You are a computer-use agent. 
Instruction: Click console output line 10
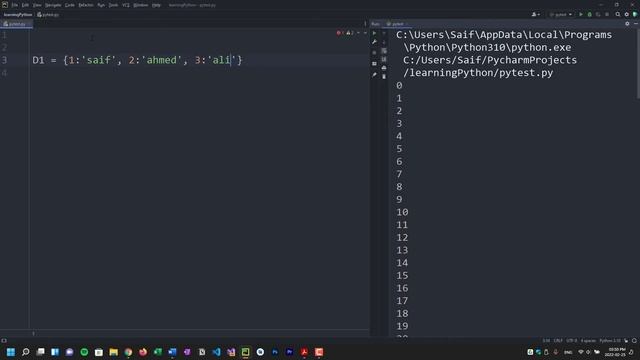(402, 212)
